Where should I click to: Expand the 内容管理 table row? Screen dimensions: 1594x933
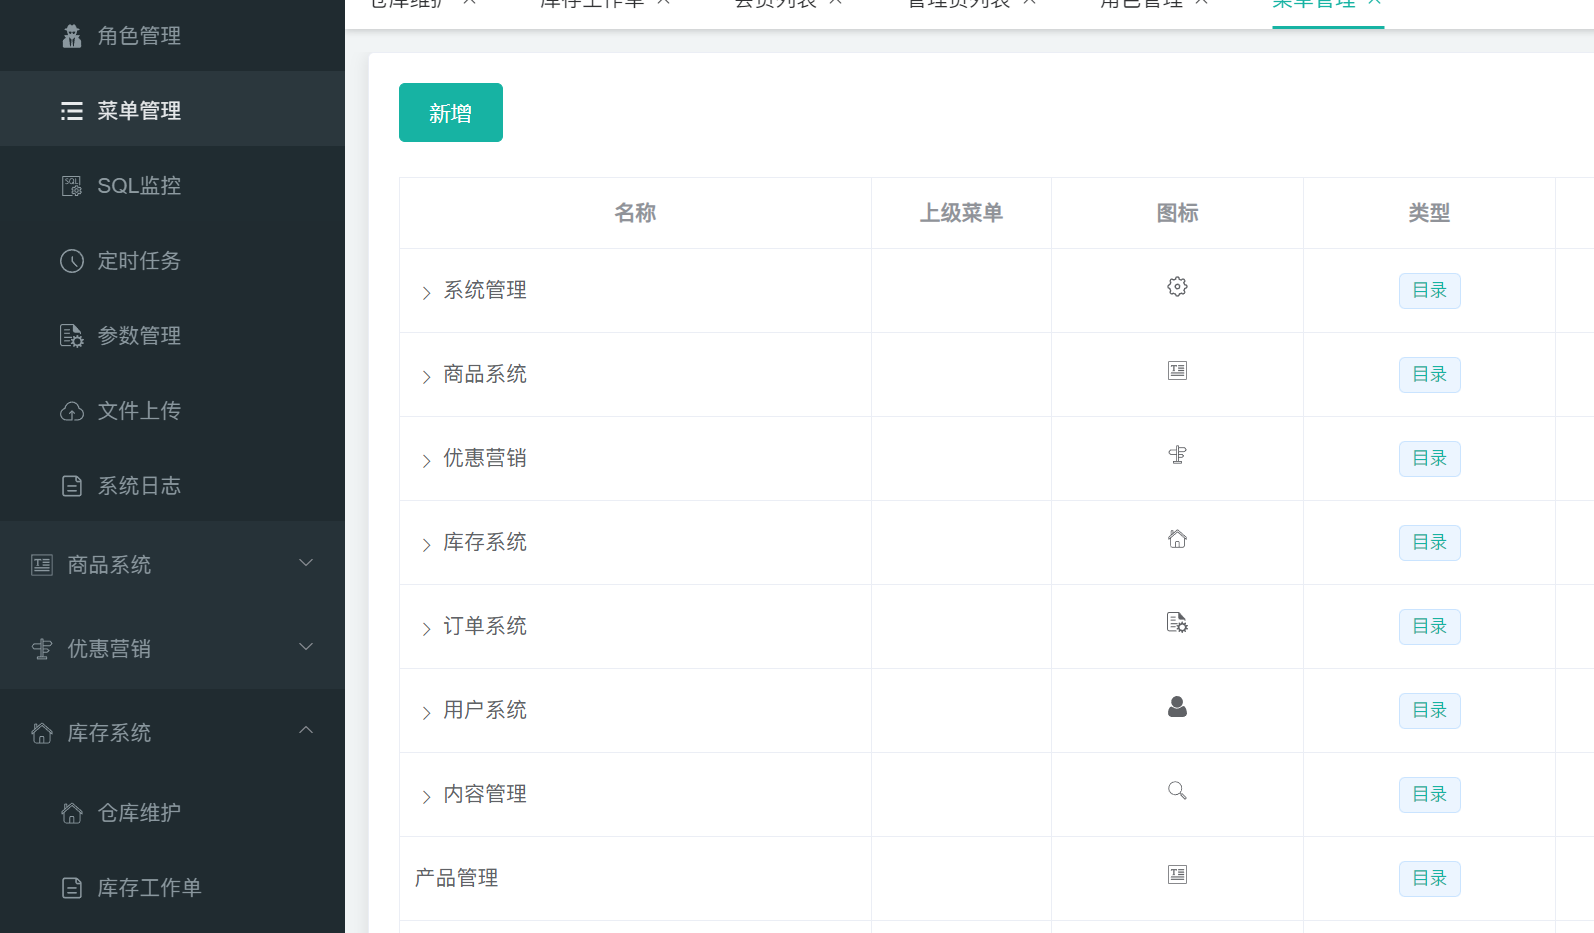coord(426,797)
